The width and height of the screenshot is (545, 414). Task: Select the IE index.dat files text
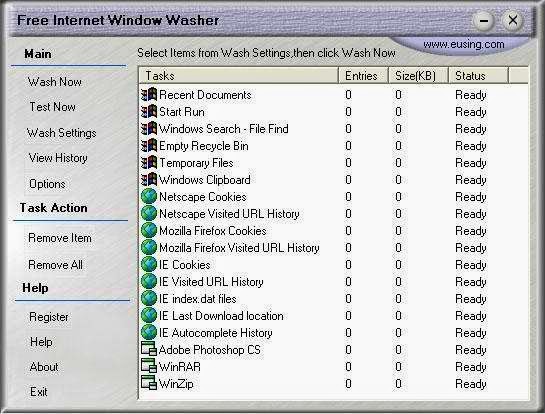pyautogui.click(x=197, y=299)
